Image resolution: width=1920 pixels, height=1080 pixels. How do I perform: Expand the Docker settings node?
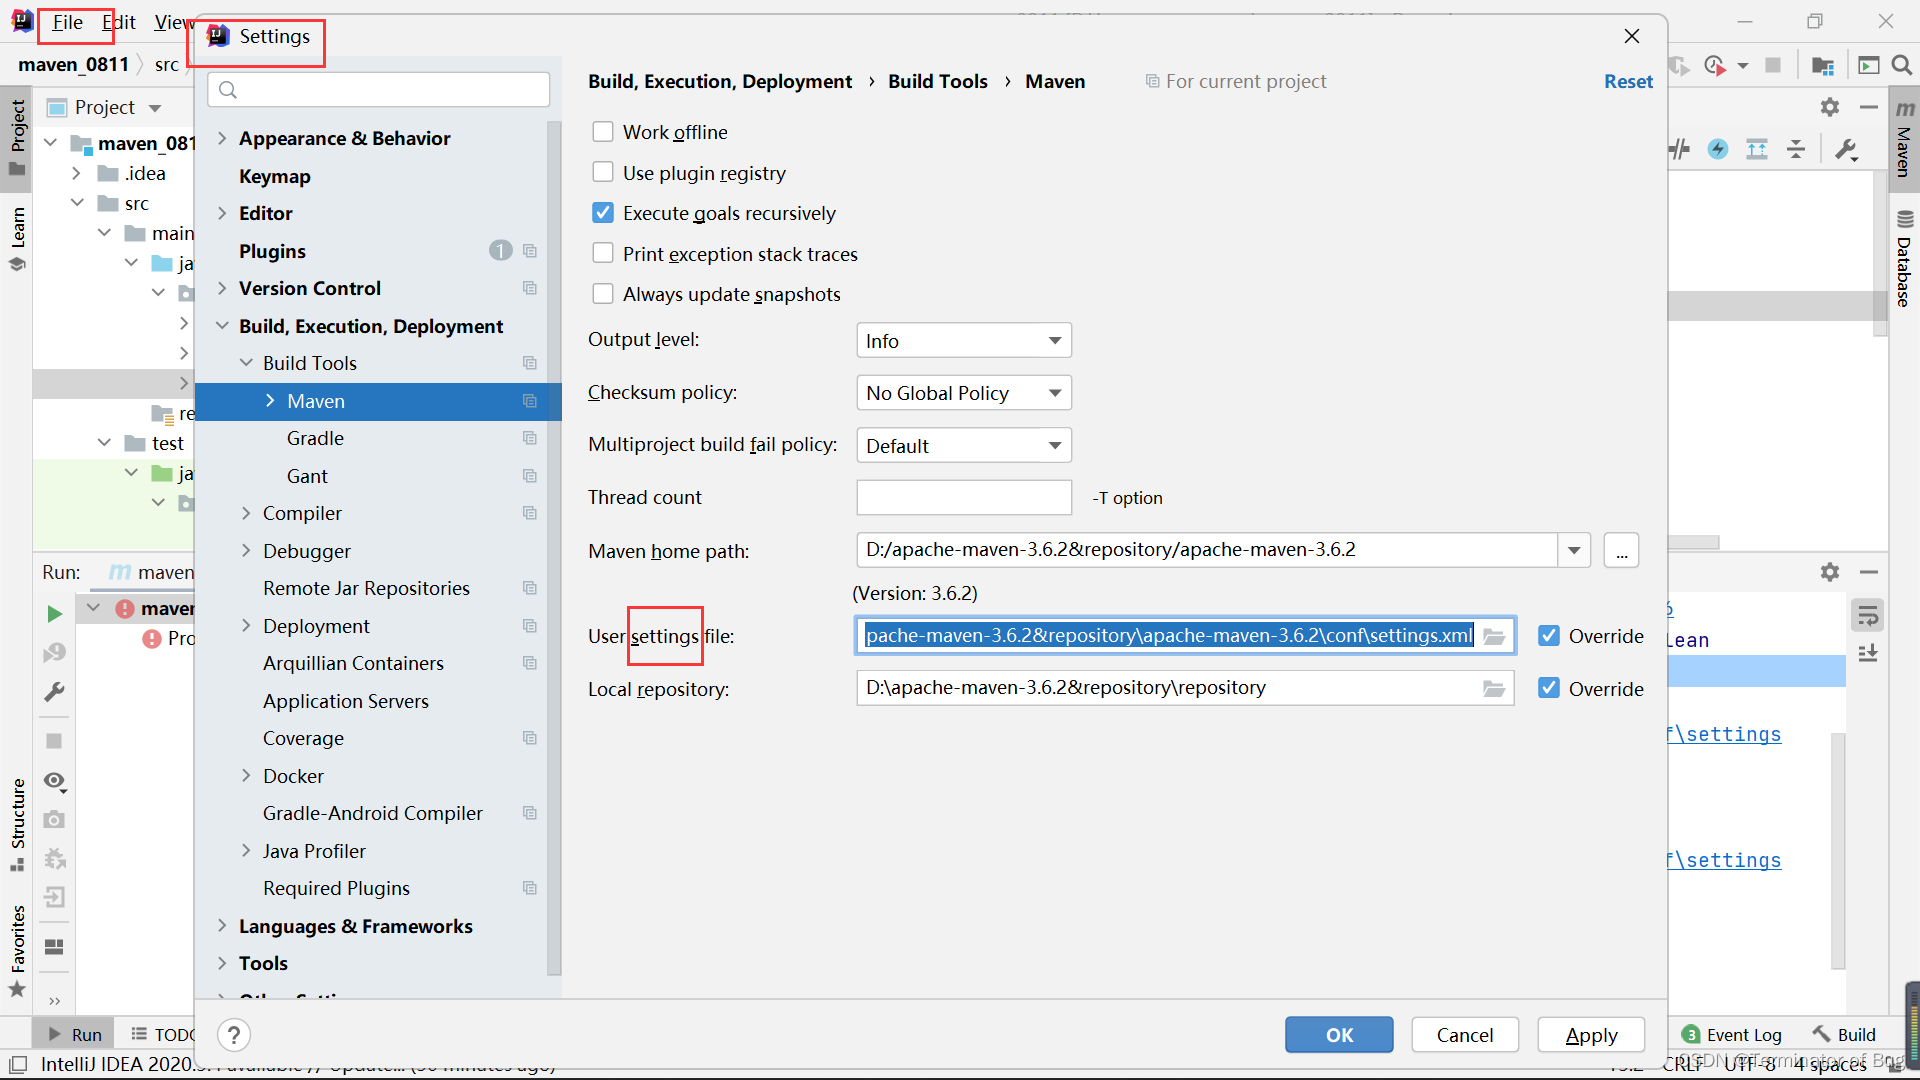pyautogui.click(x=246, y=776)
